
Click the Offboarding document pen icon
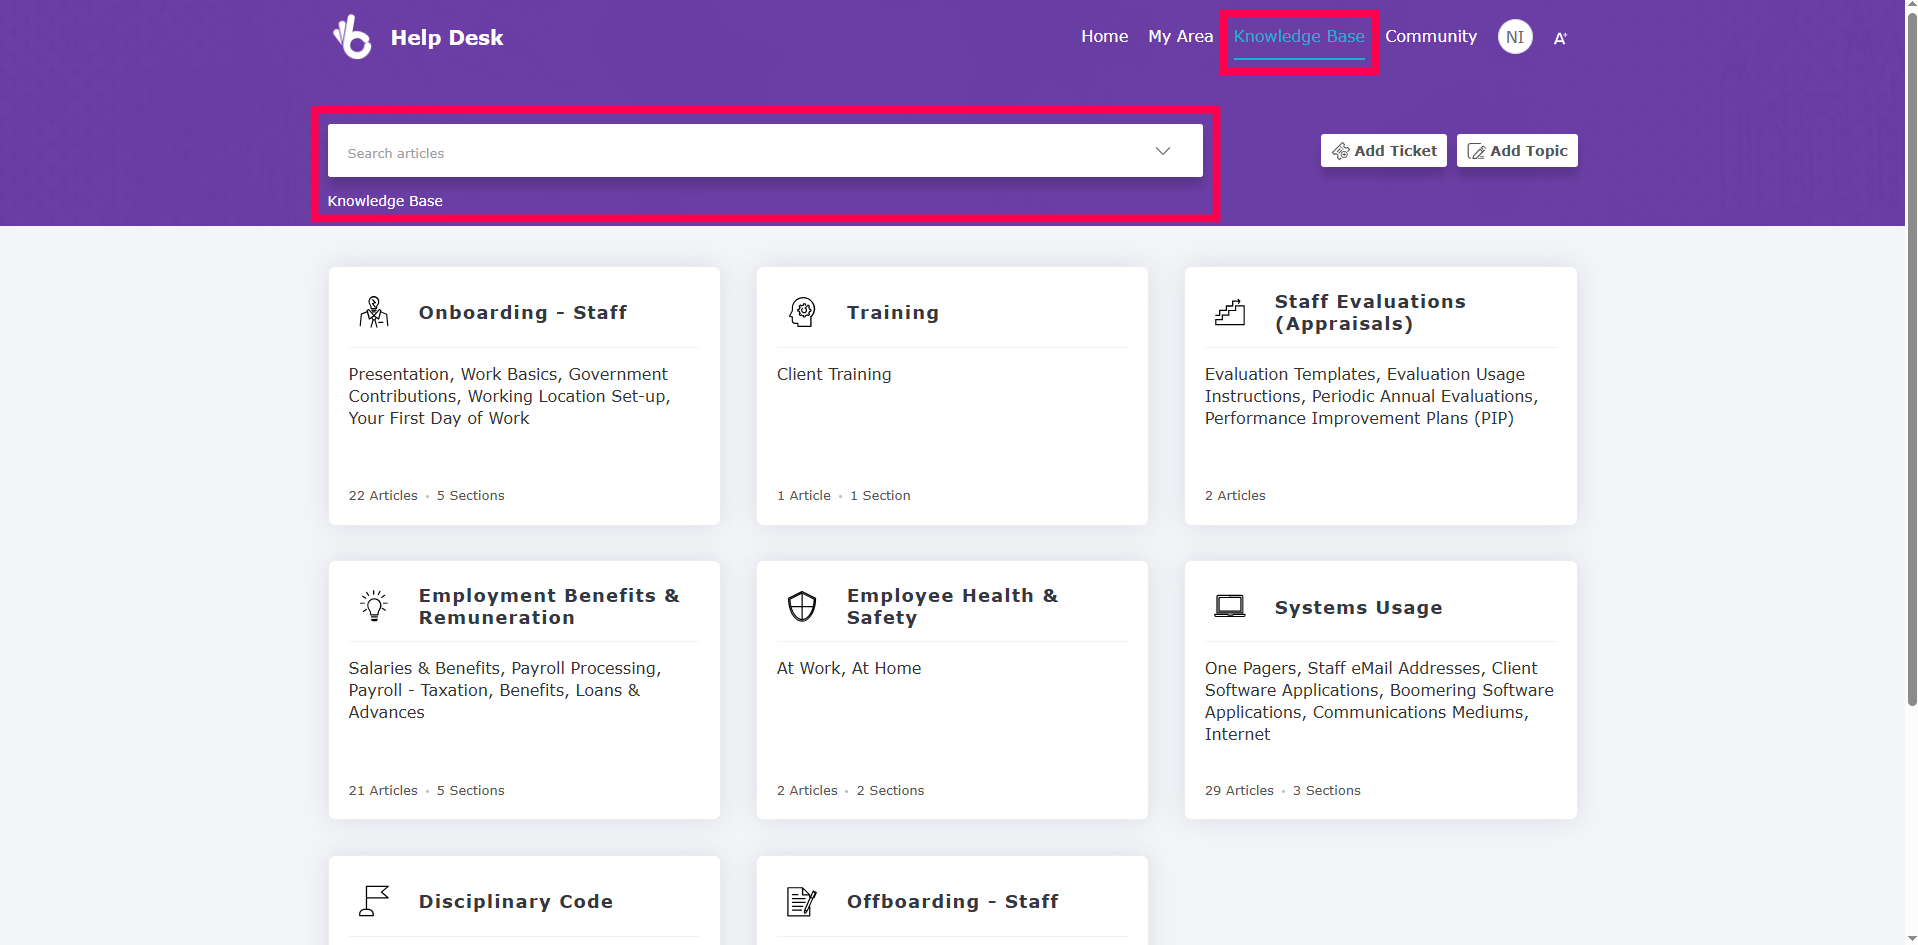tap(802, 901)
